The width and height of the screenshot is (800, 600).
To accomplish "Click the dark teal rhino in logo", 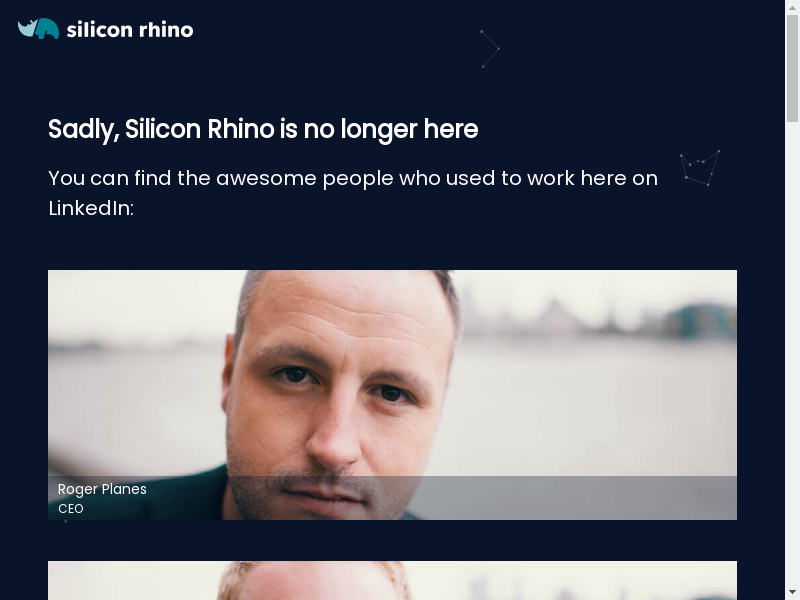I will coord(47,29).
